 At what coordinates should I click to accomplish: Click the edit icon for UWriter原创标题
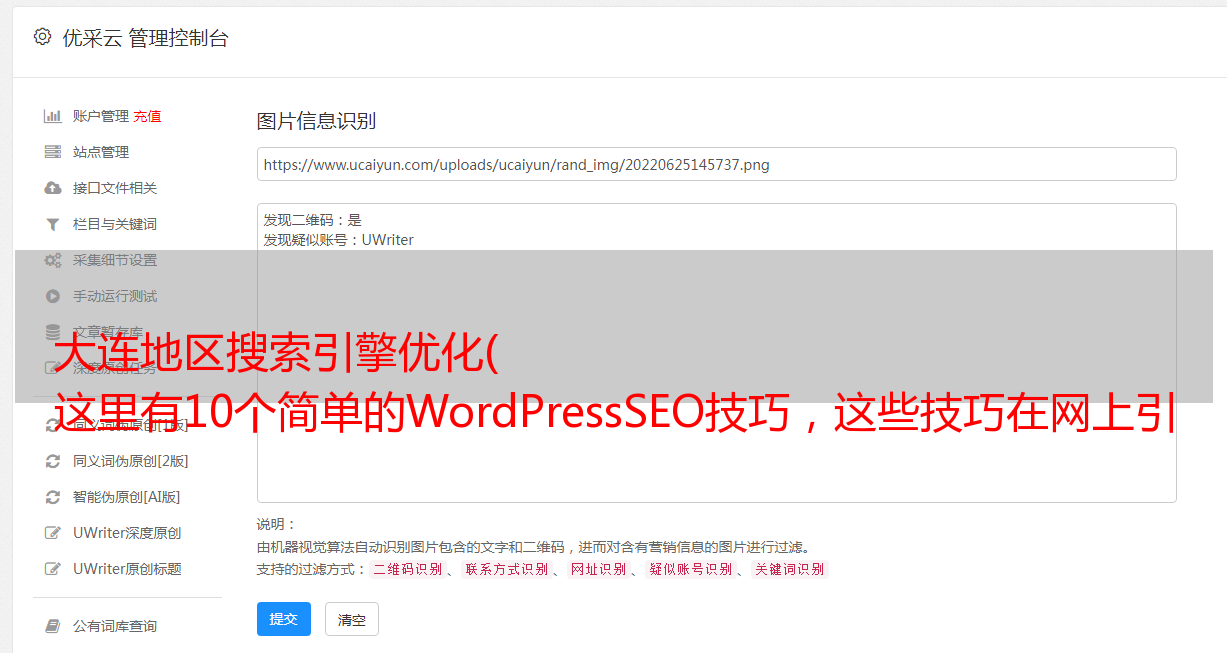tap(53, 569)
